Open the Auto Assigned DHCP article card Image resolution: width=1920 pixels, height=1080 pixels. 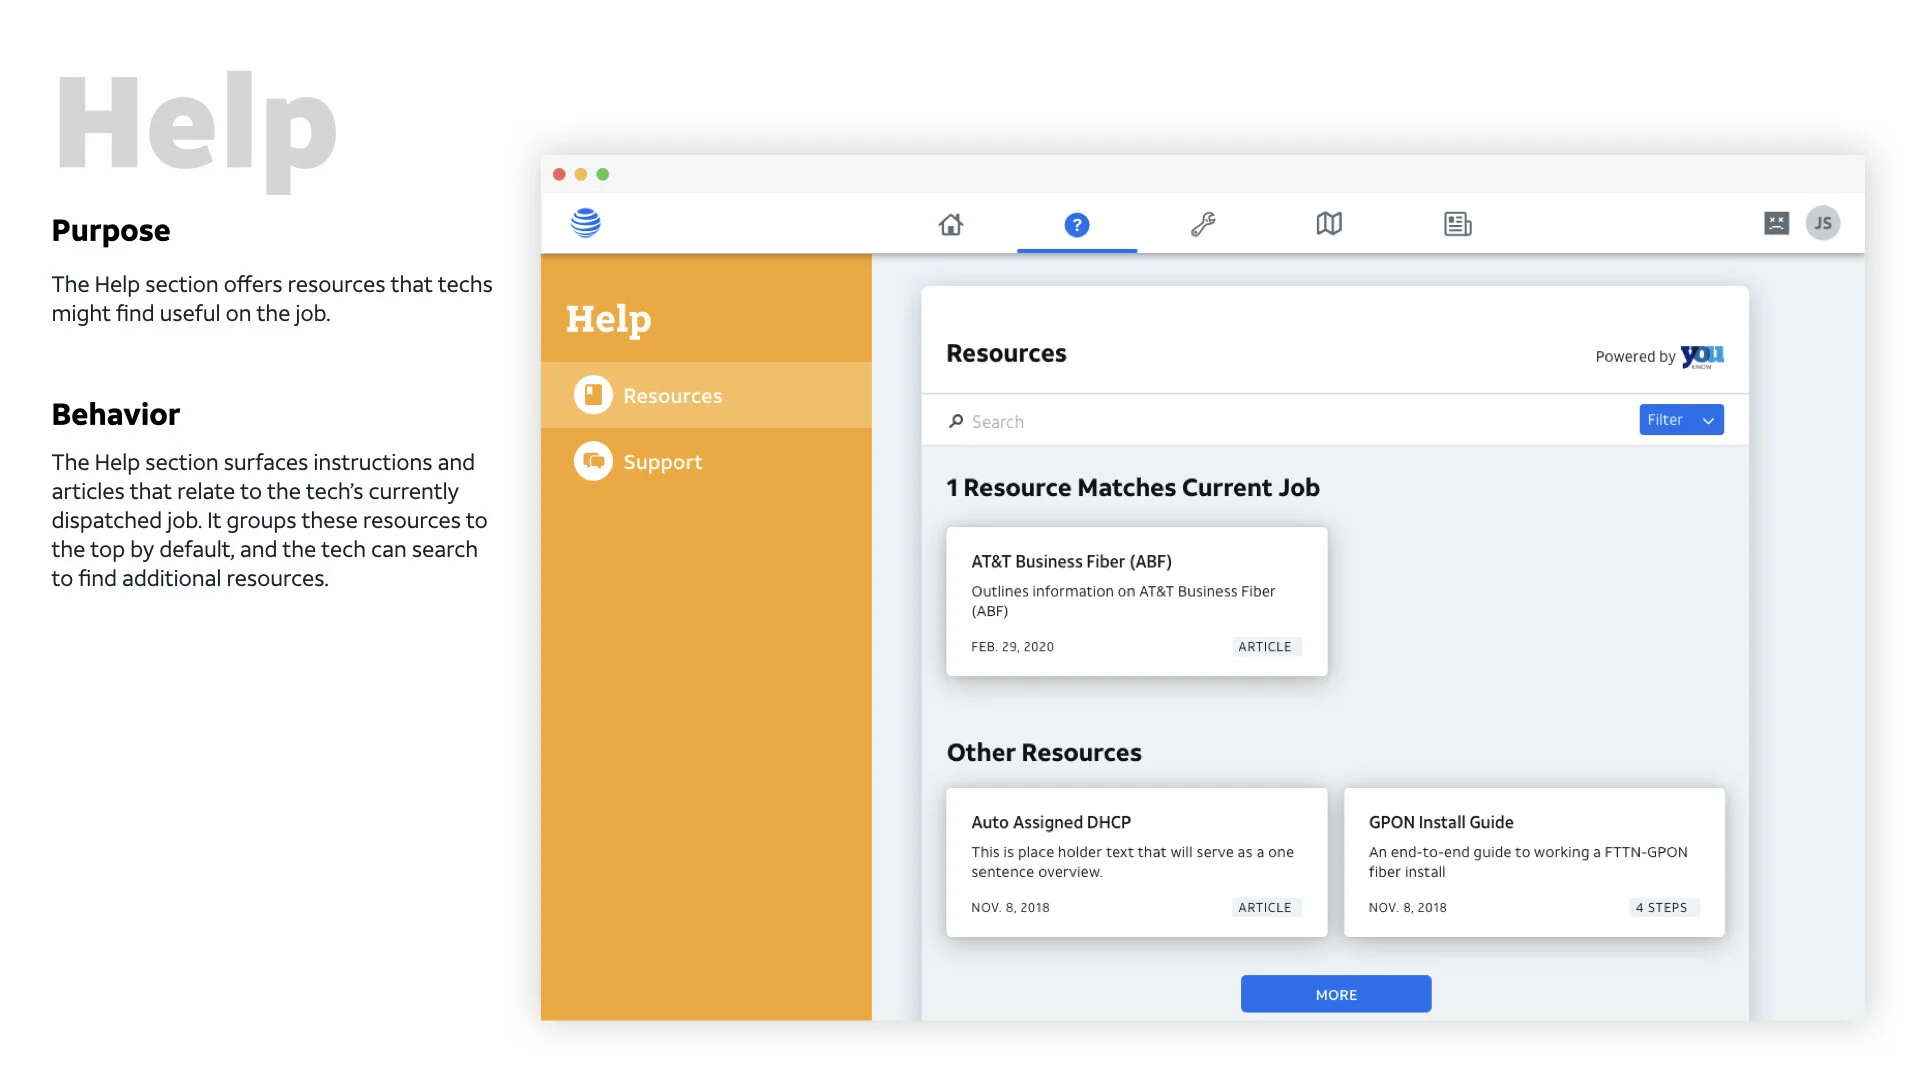pos(1136,862)
